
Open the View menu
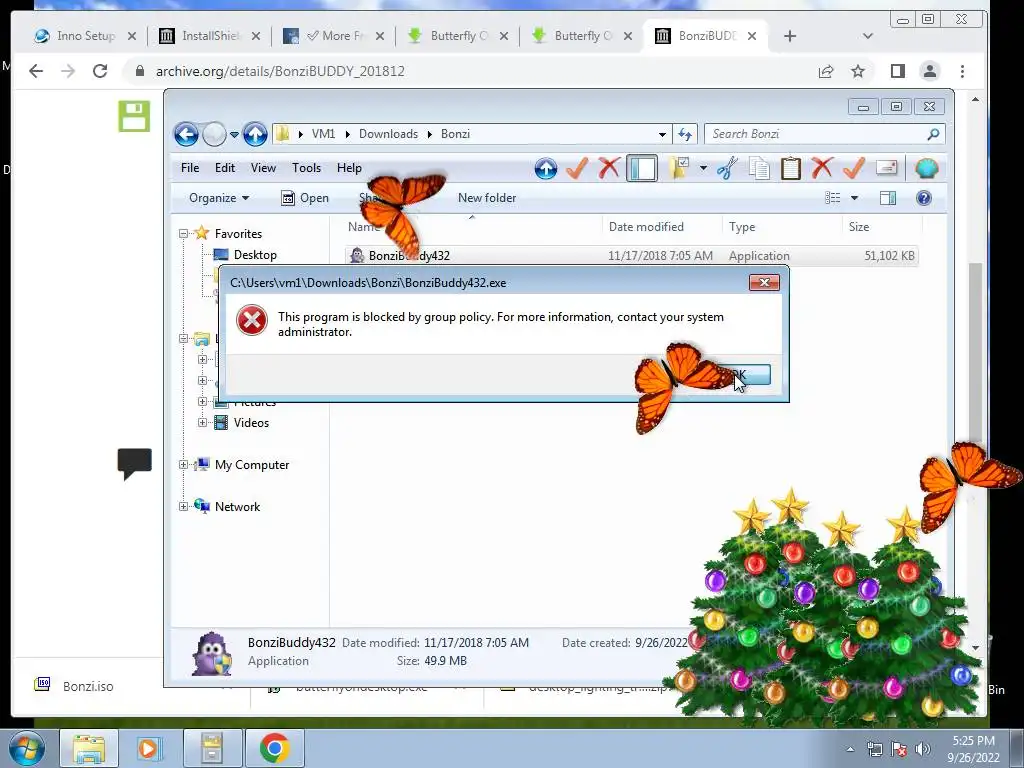tap(263, 168)
